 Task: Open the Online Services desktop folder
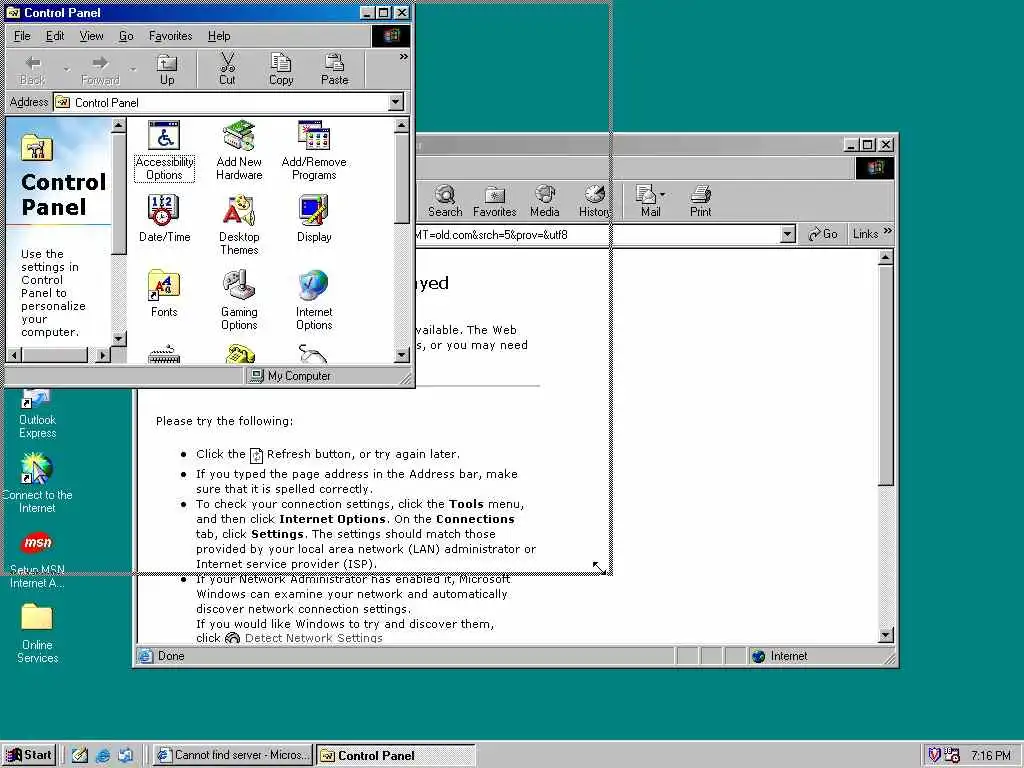click(37, 633)
